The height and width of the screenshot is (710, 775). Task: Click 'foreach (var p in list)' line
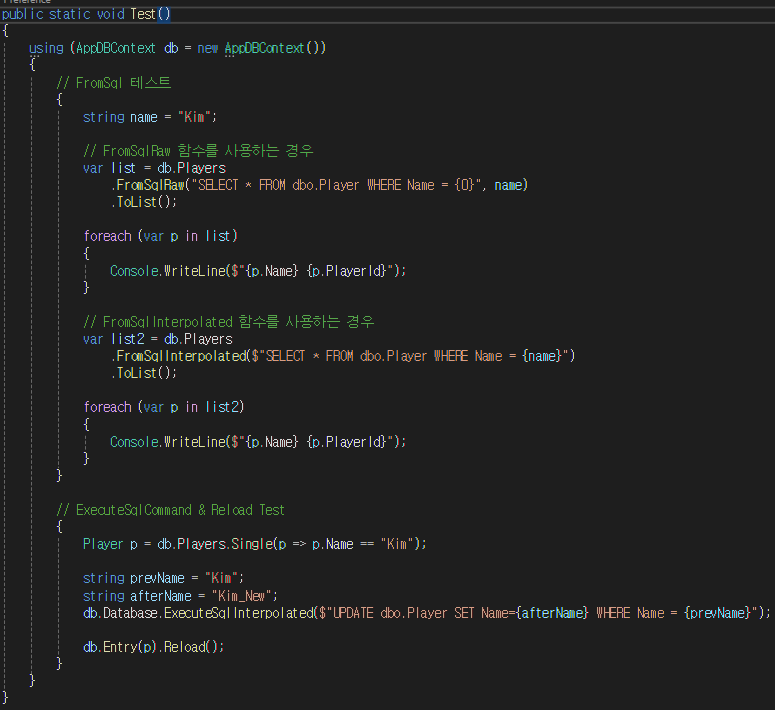(x=161, y=236)
